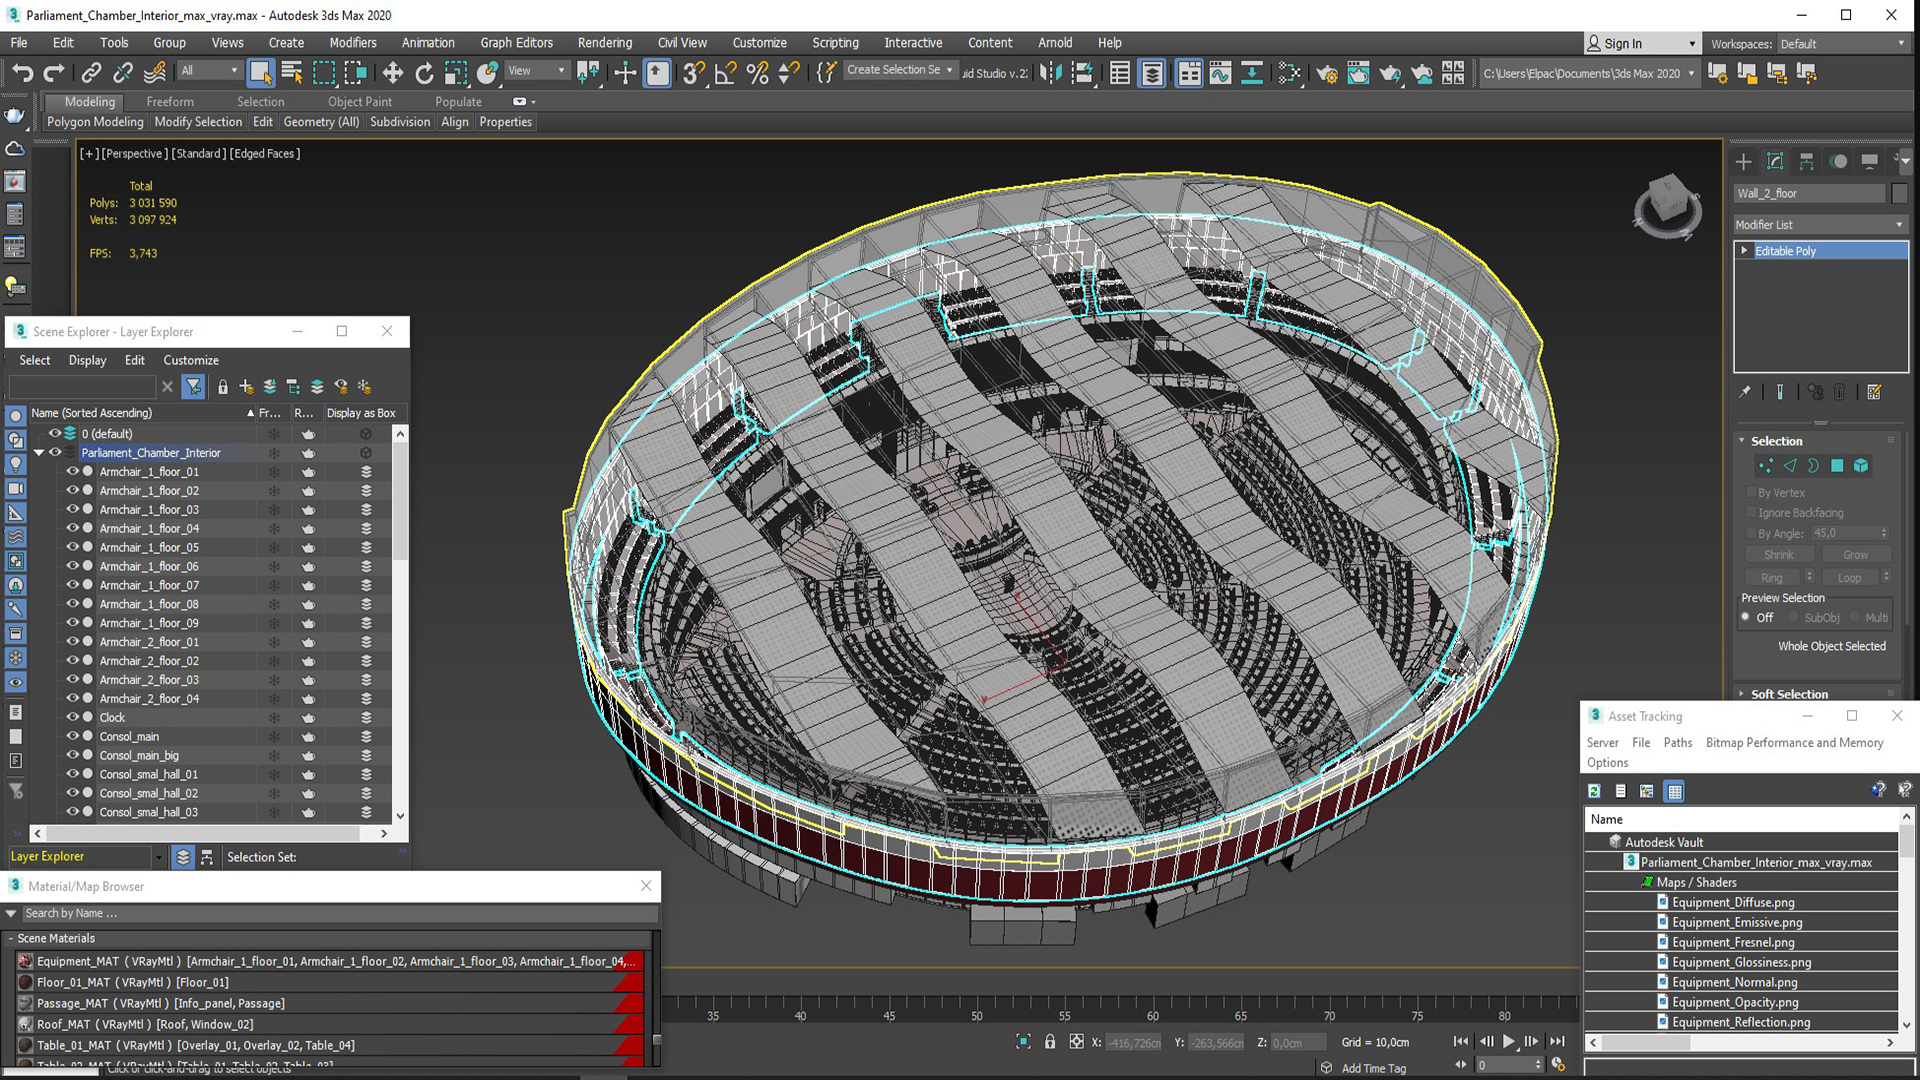The image size is (1920, 1080).
Task: Enable By Vertex checkbox
Action: pyautogui.click(x=1751, y=492)
